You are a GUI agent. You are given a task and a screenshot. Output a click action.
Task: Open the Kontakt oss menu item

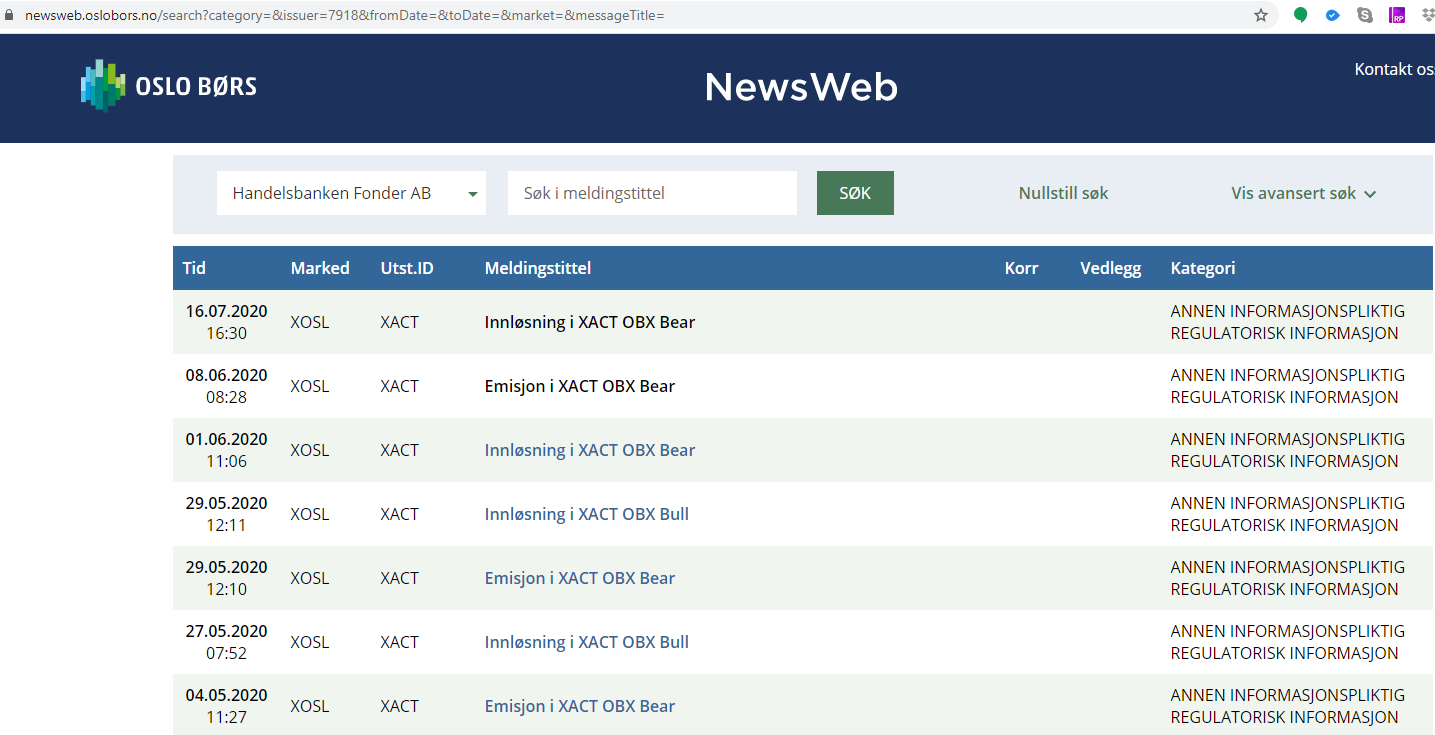click(1394, 69)
